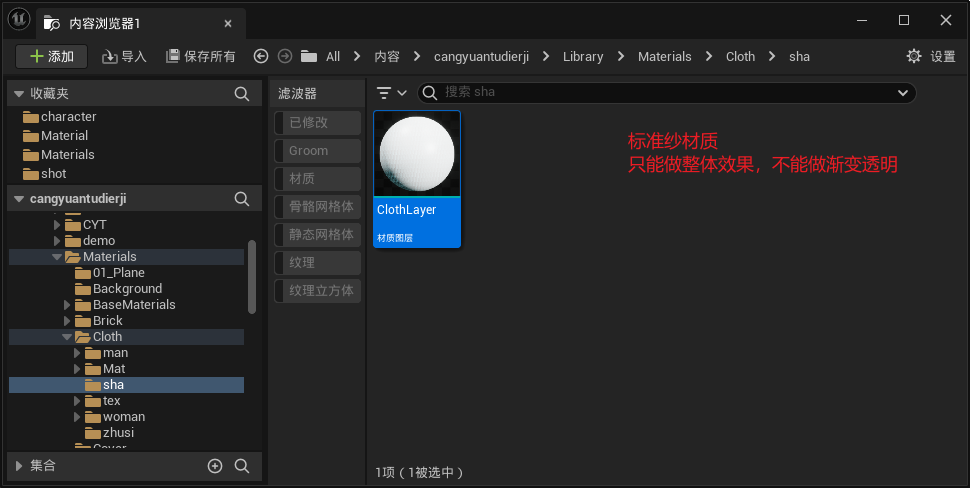Click search icon in cangyuantudierji header
The image size is (970, 488).
241,199
